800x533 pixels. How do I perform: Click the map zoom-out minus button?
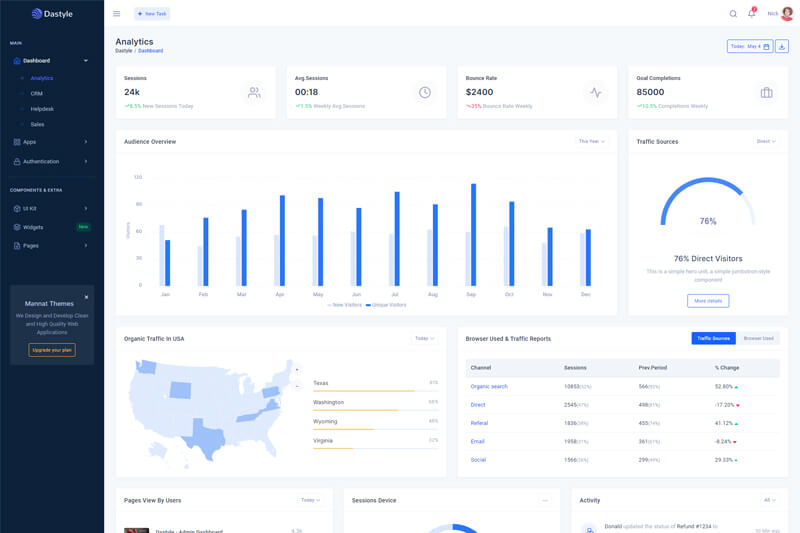(x=297, y=385)
